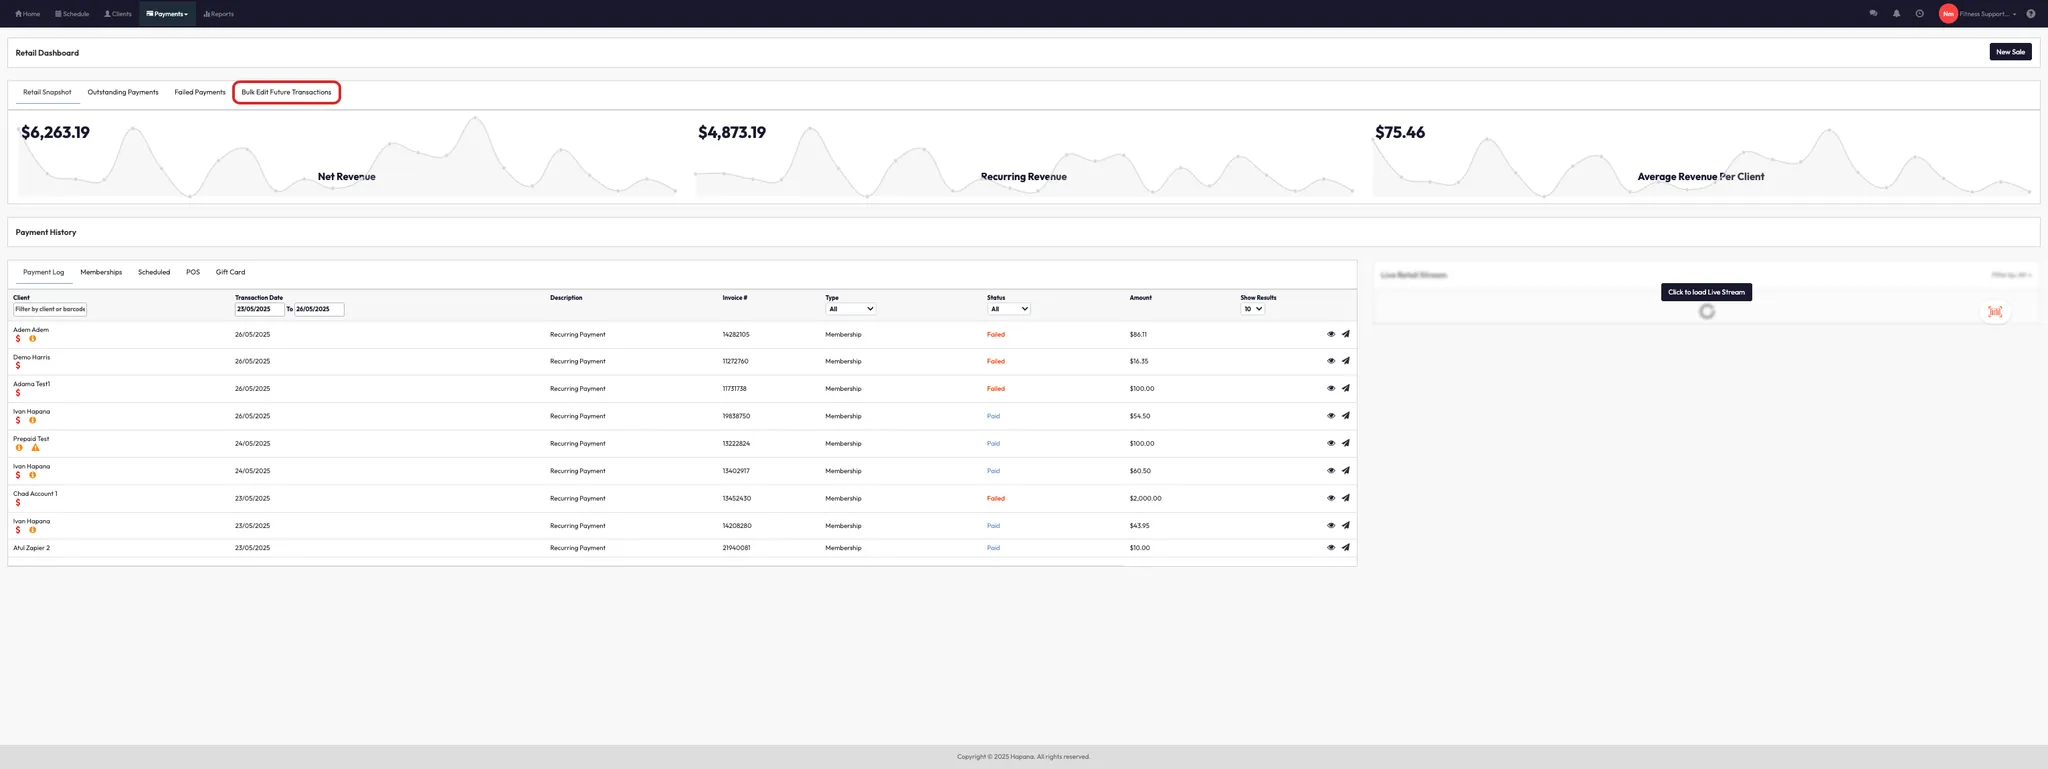Click the red dollar icon under Demo Harris
The width and height of the screenshot is (2048, 769).
pyautogui.click(x=18, y=366)
